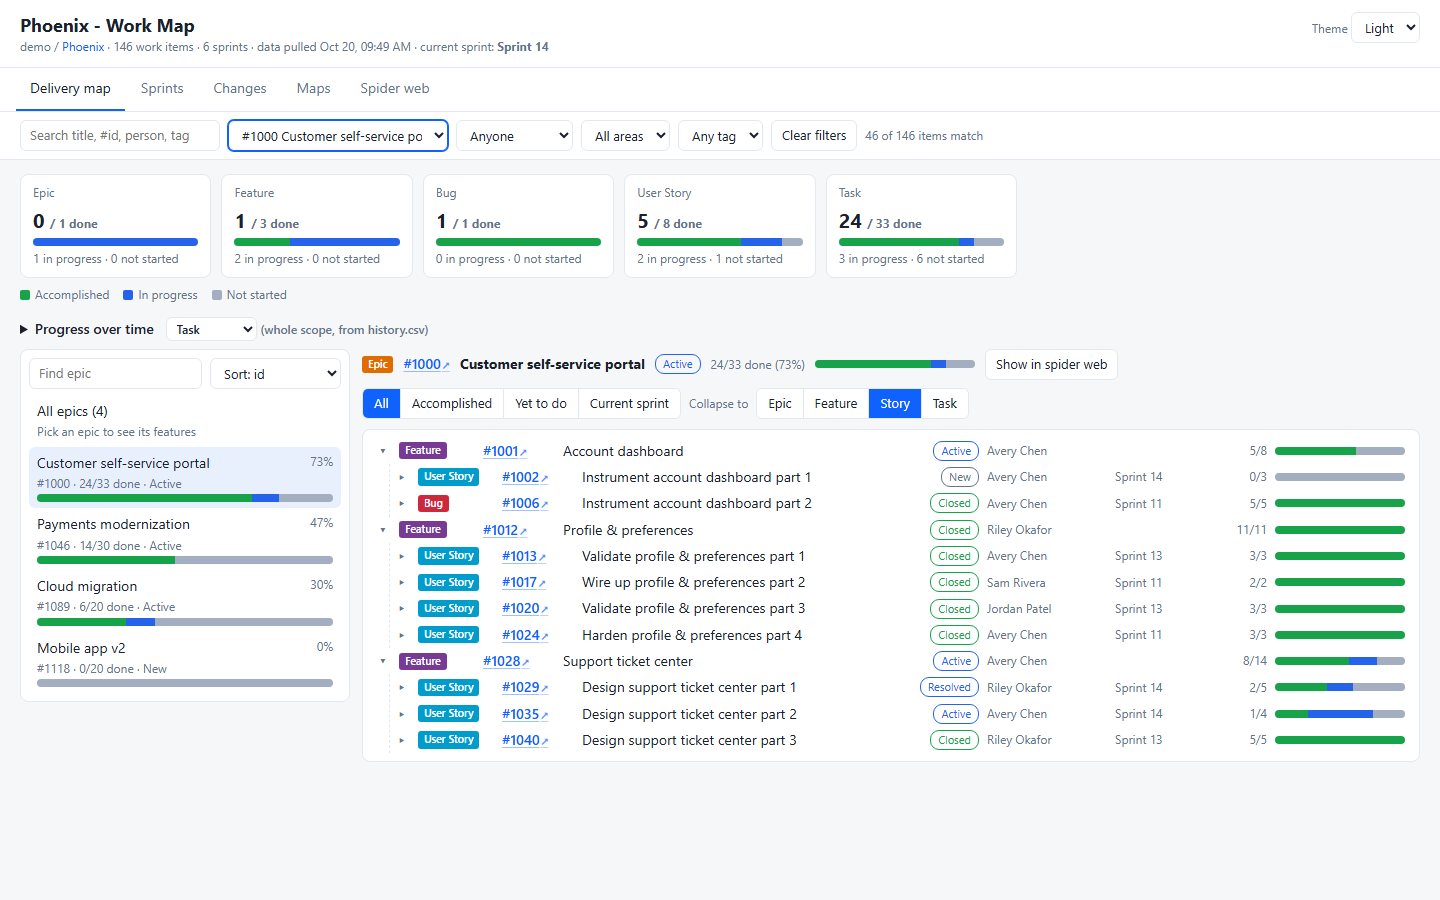
Task: Click Show in spider web button
Action: tap(1051, 365)
